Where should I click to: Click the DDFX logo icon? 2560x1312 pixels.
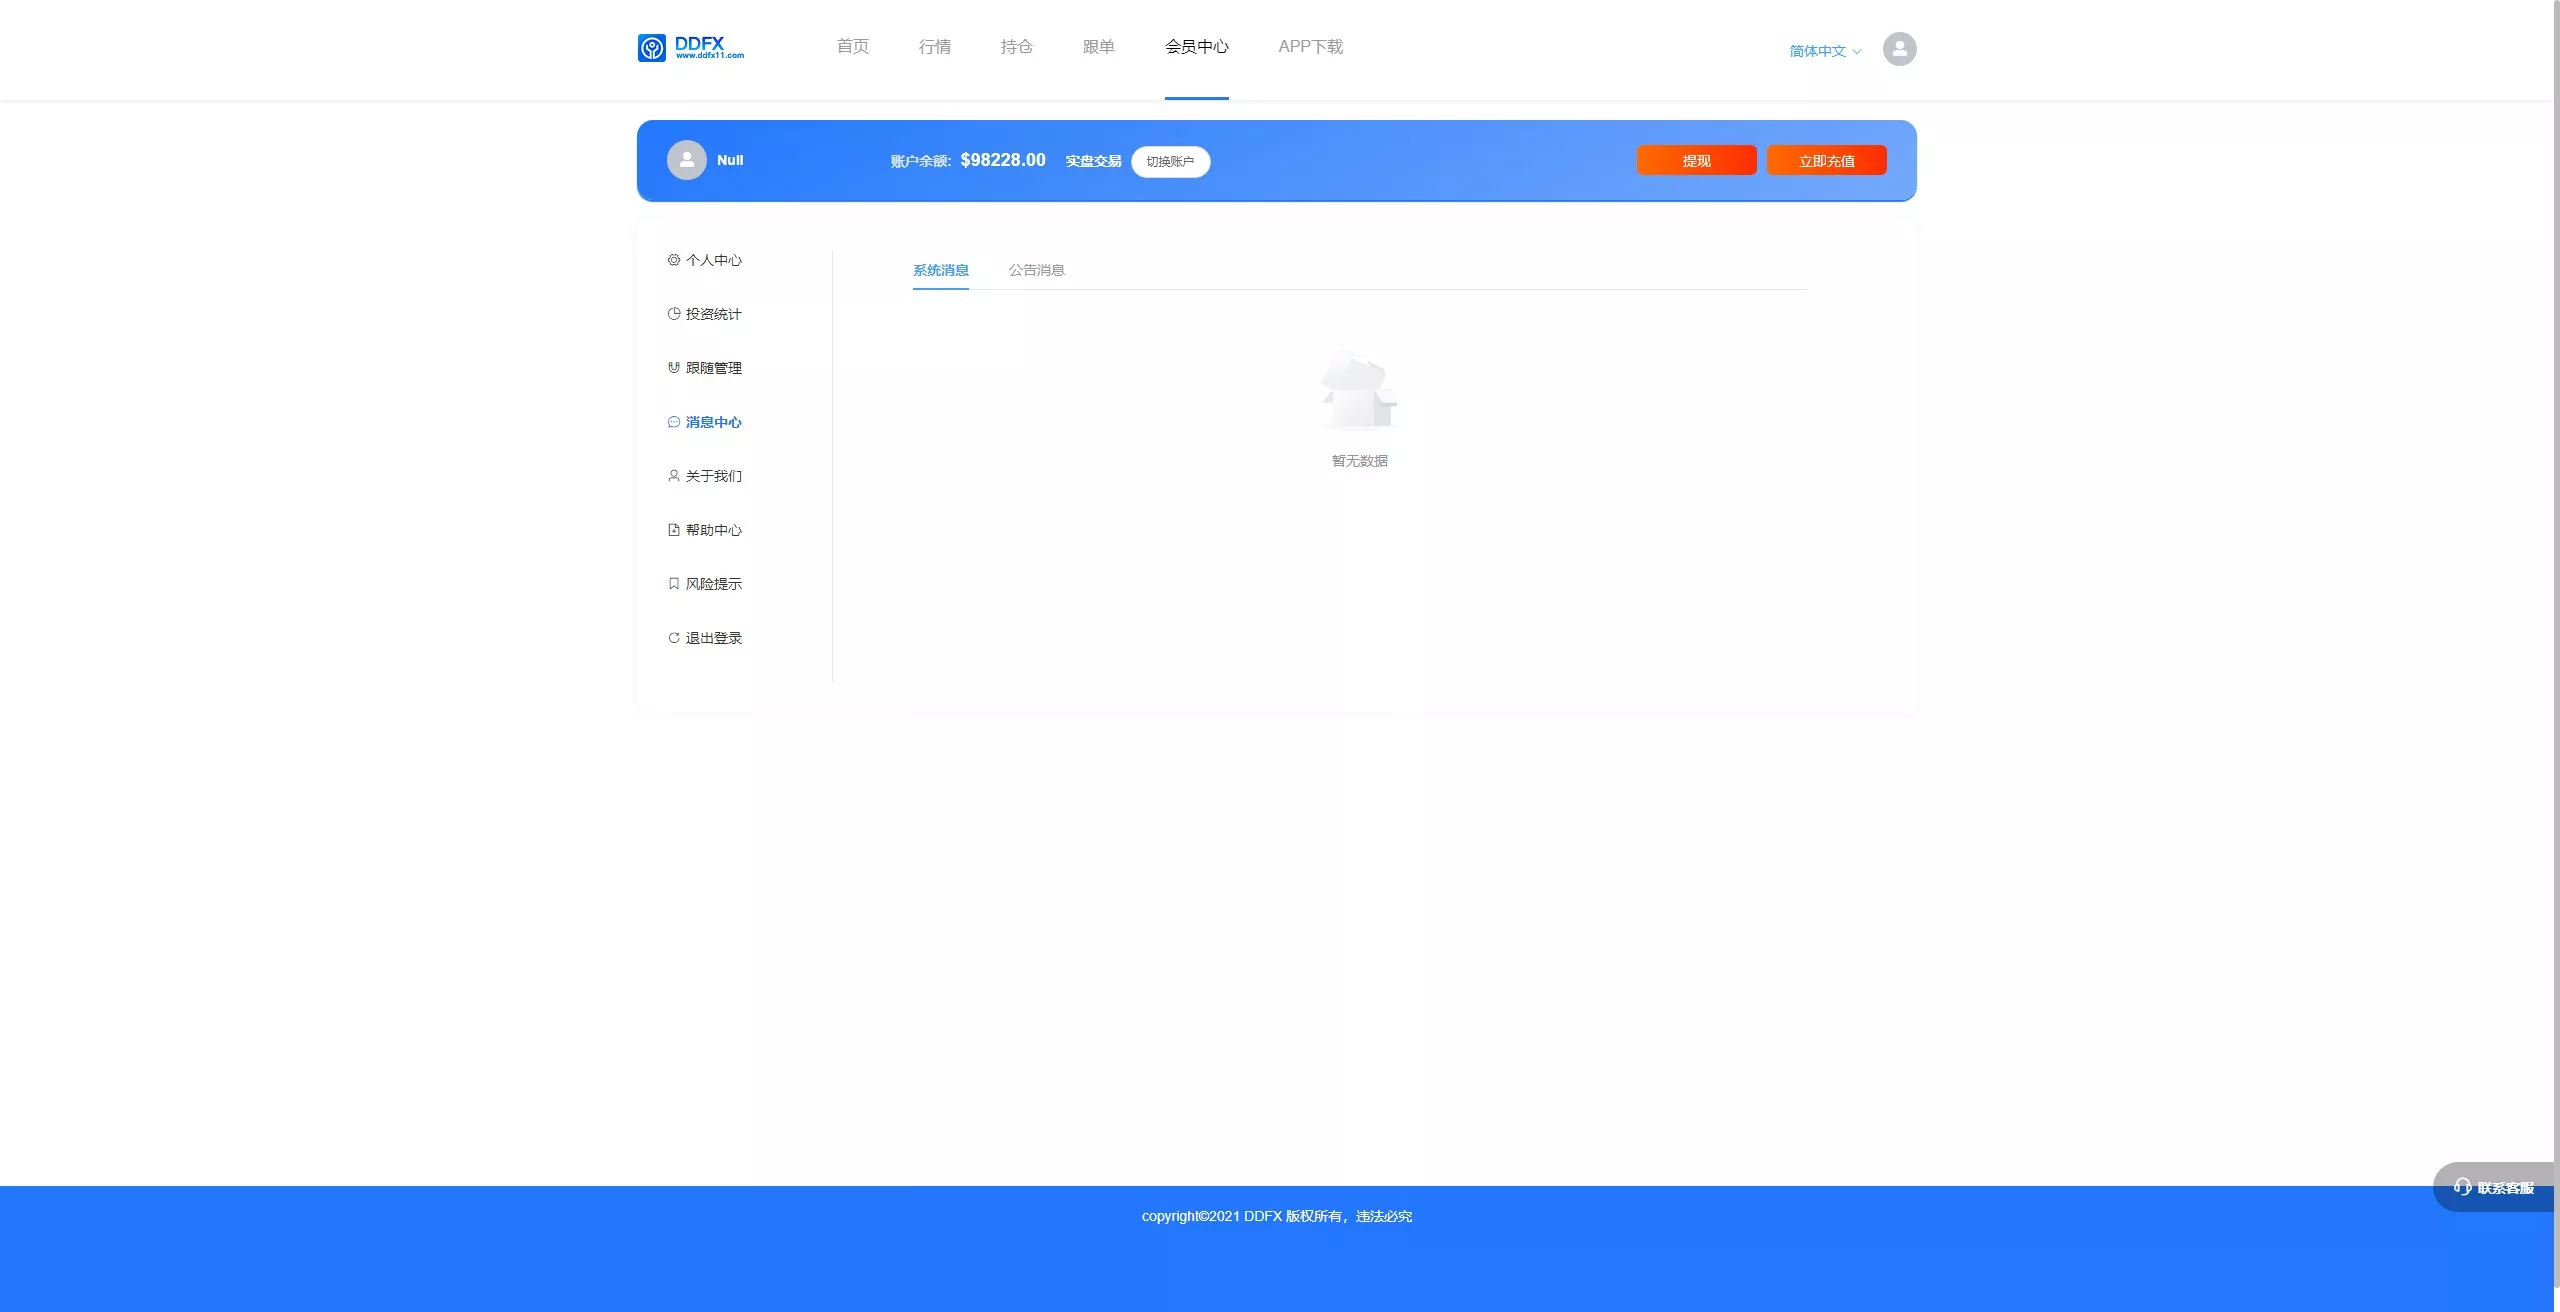click(652, 48)
